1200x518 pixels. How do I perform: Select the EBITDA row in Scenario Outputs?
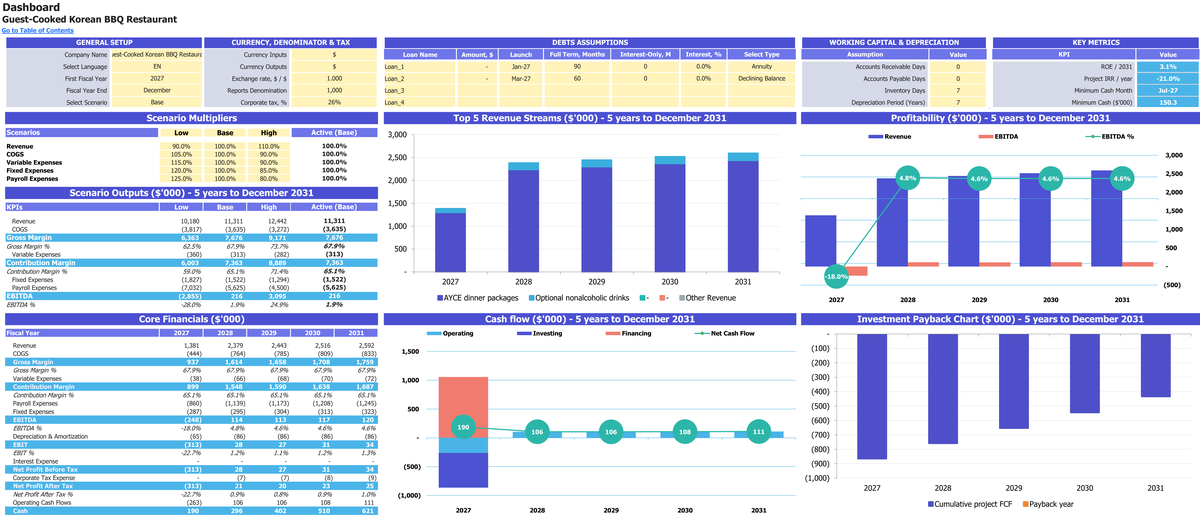(190, 296)
